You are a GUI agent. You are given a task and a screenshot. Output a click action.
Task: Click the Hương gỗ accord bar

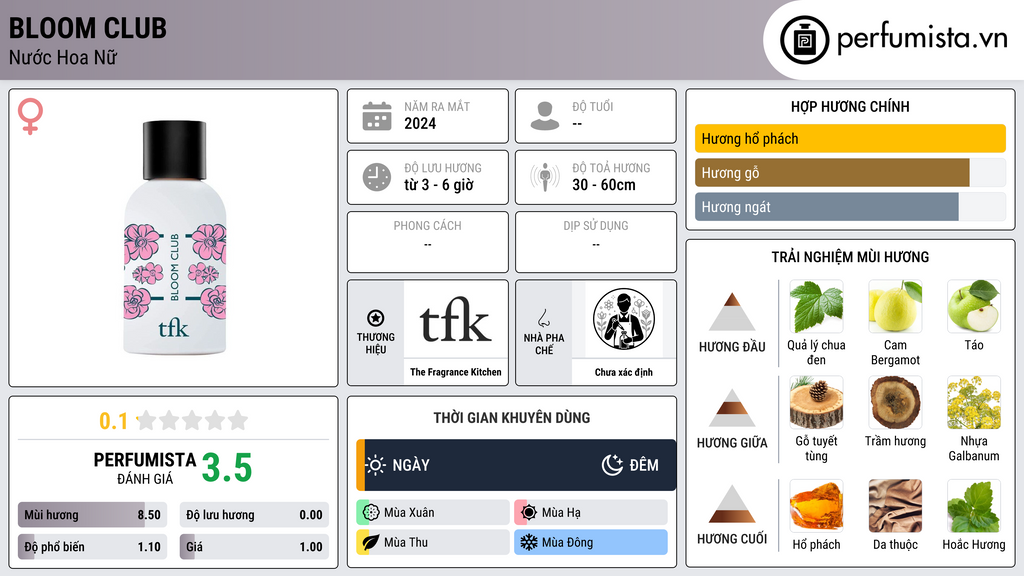(x=850, y=172)
